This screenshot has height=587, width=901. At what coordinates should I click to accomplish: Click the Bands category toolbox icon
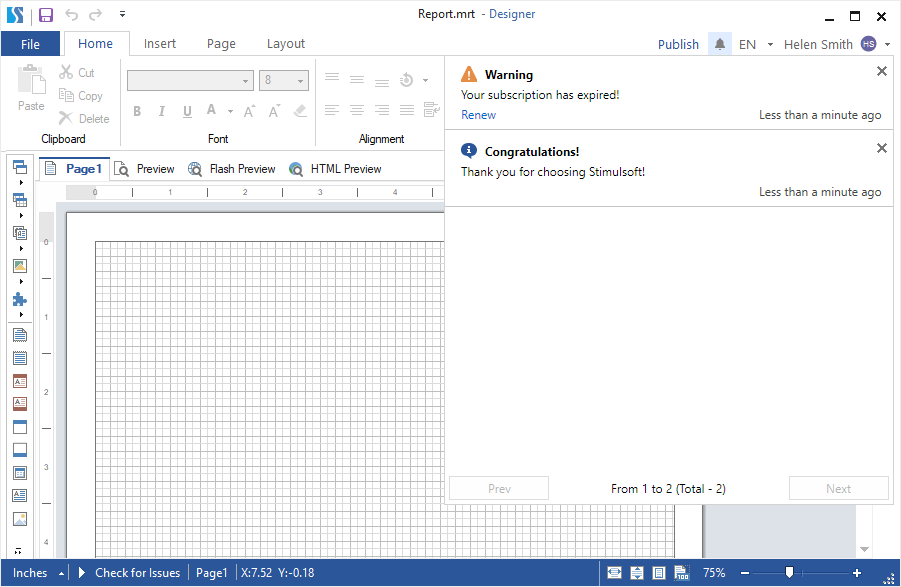[x=20, y=167]
